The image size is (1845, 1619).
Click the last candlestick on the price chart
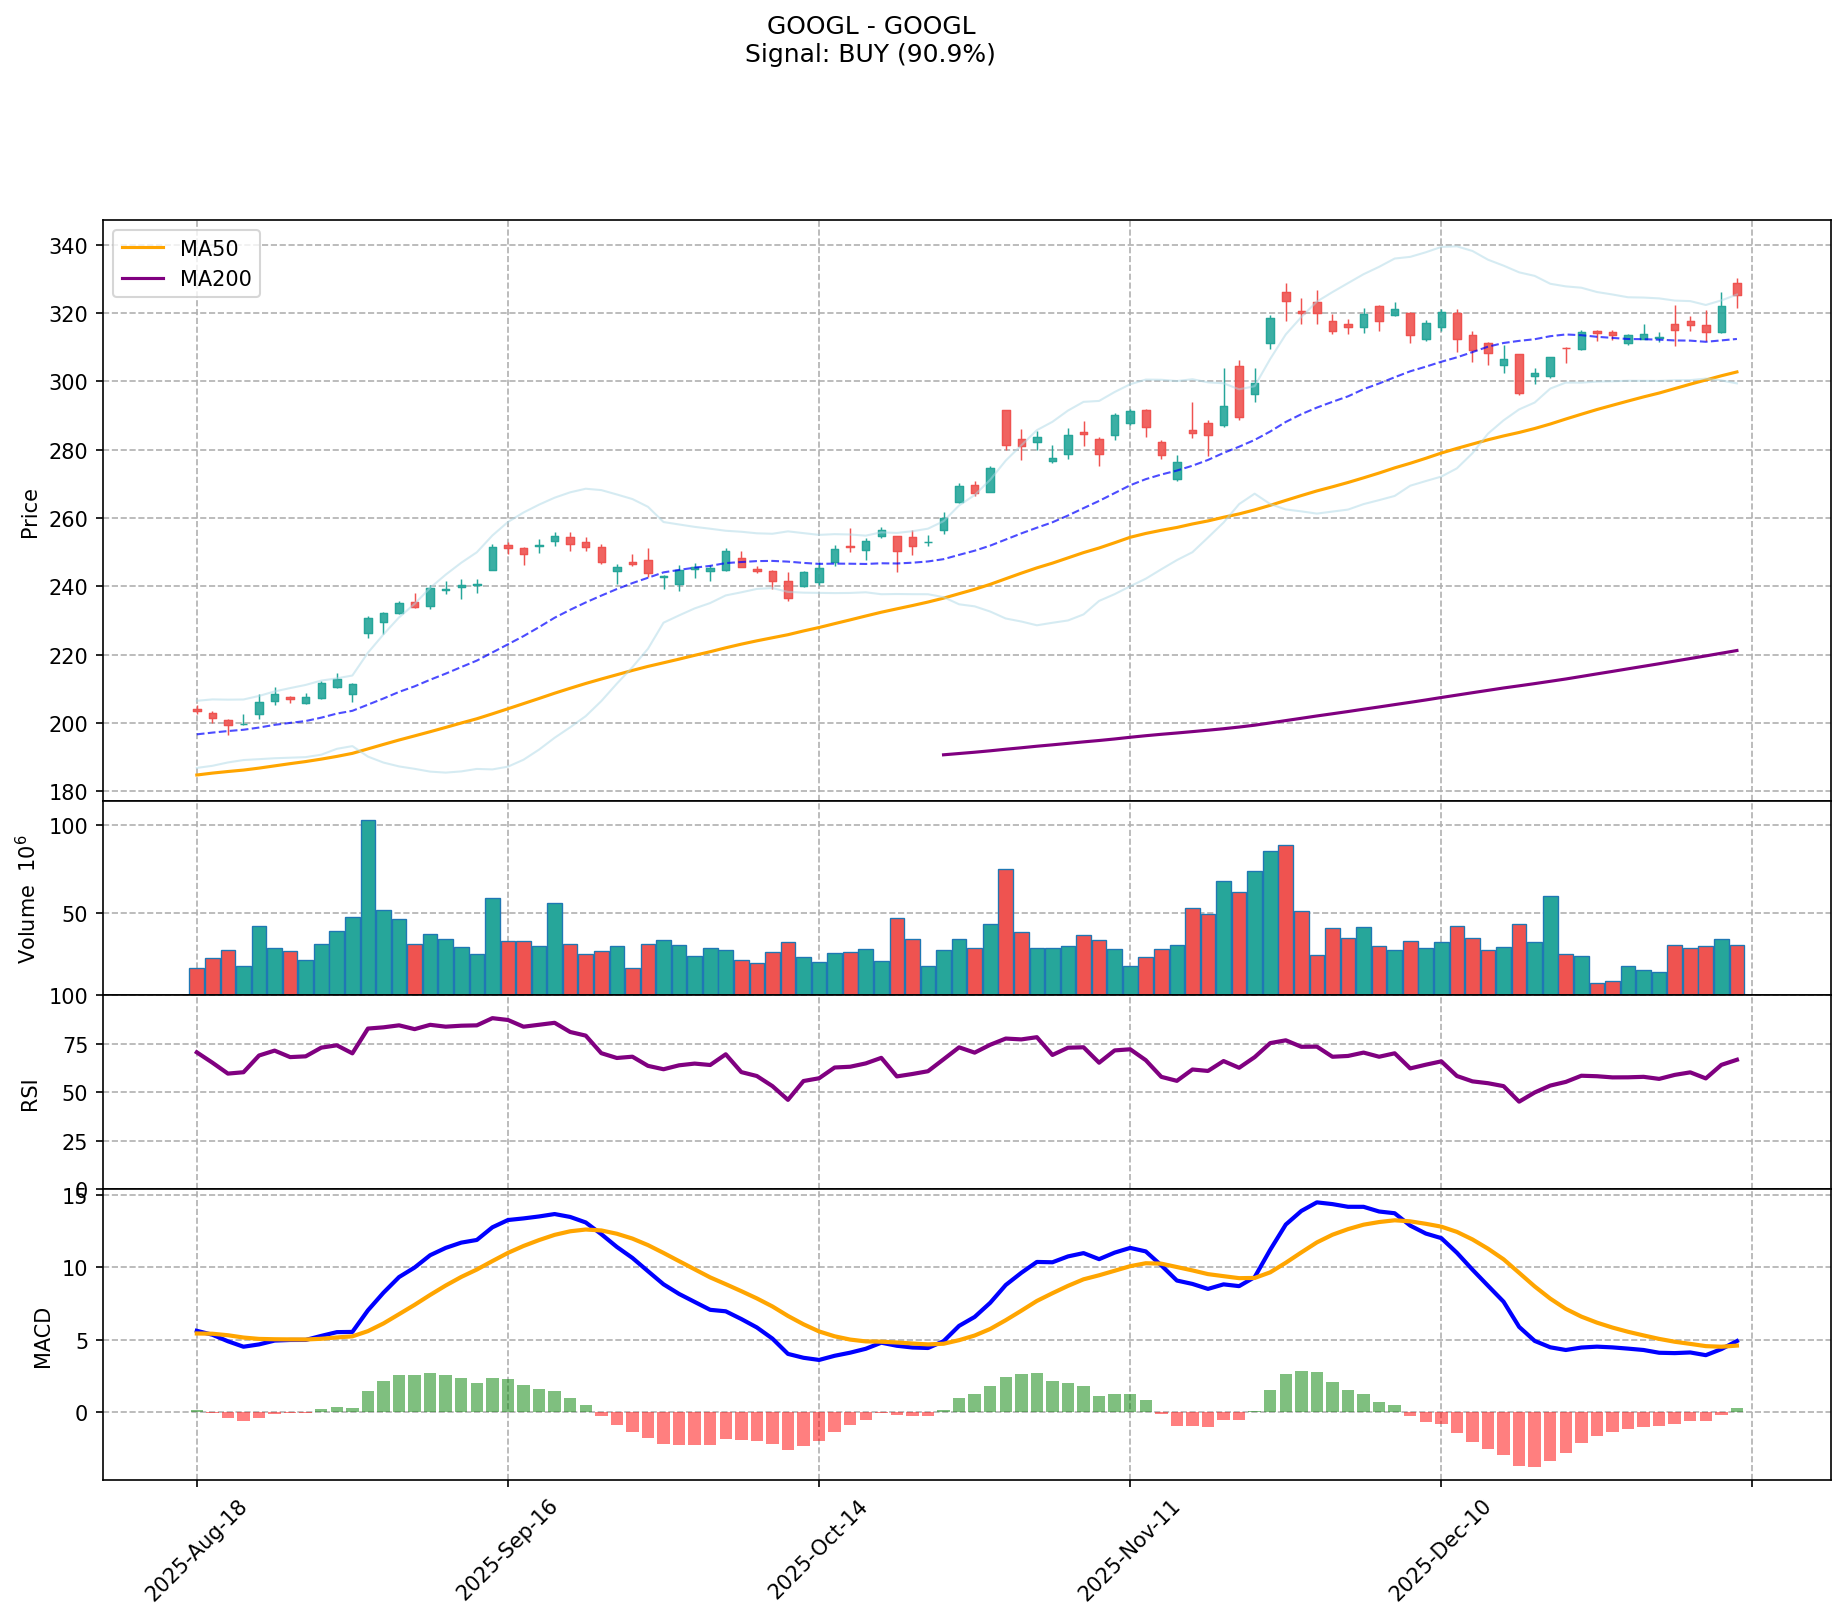pyautogui.click(x=1737, y=290)
